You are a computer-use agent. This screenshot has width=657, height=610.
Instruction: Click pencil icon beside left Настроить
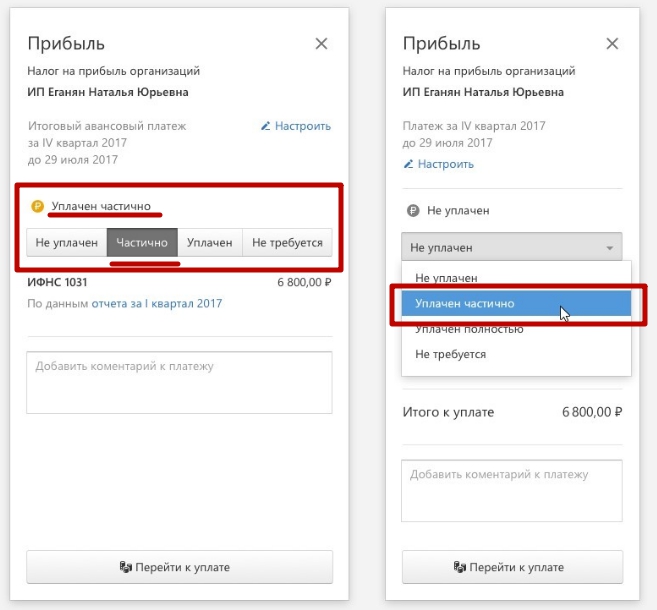tap(265, 127)
